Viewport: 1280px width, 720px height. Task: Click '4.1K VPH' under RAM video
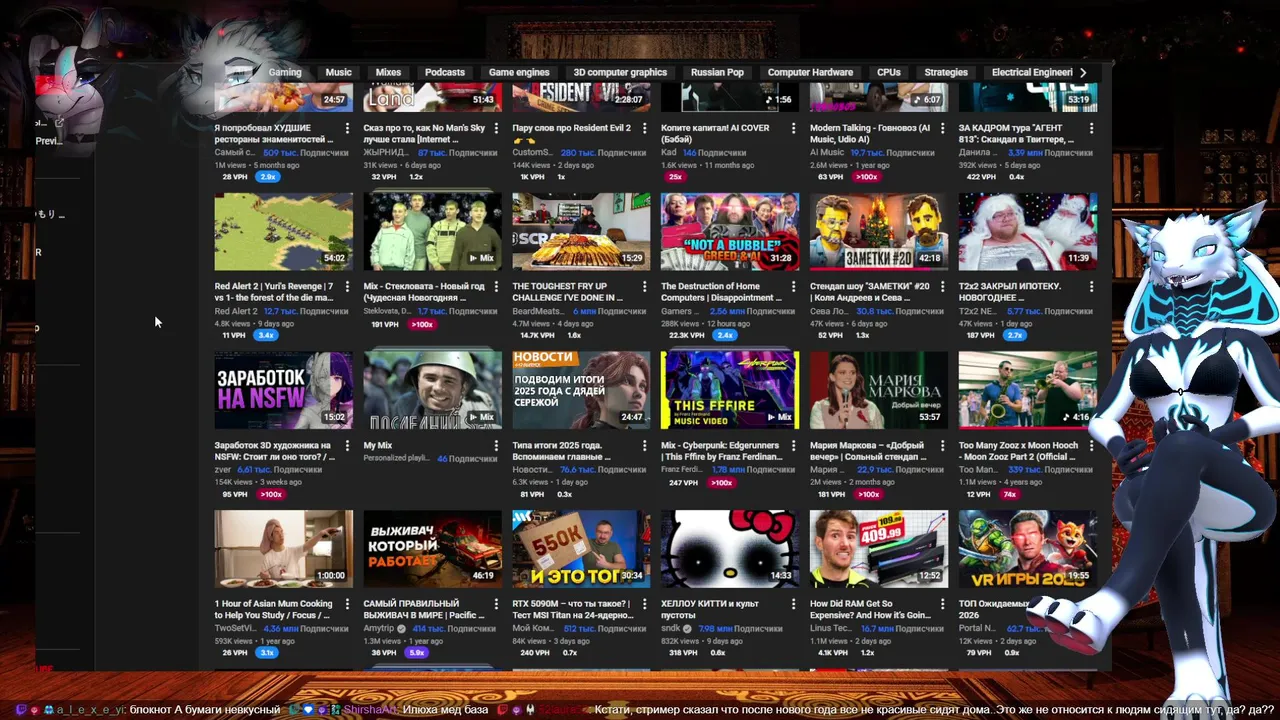832,653
